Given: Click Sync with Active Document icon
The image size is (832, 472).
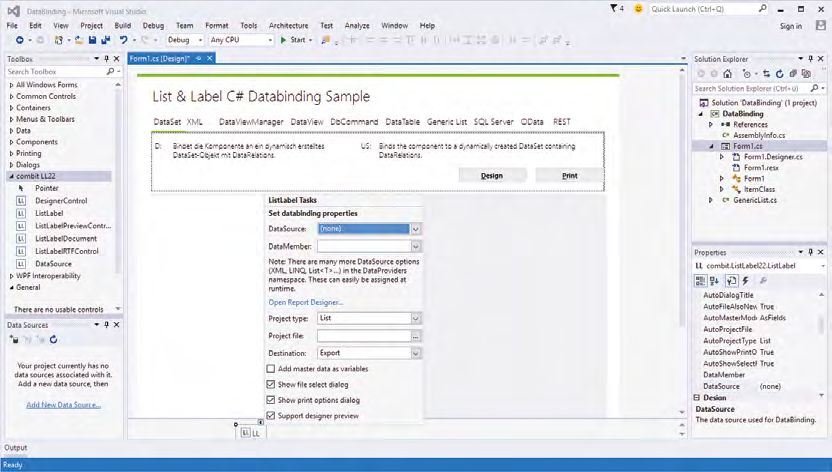Looking at the screenshot, I should click(x=766, y=74).
